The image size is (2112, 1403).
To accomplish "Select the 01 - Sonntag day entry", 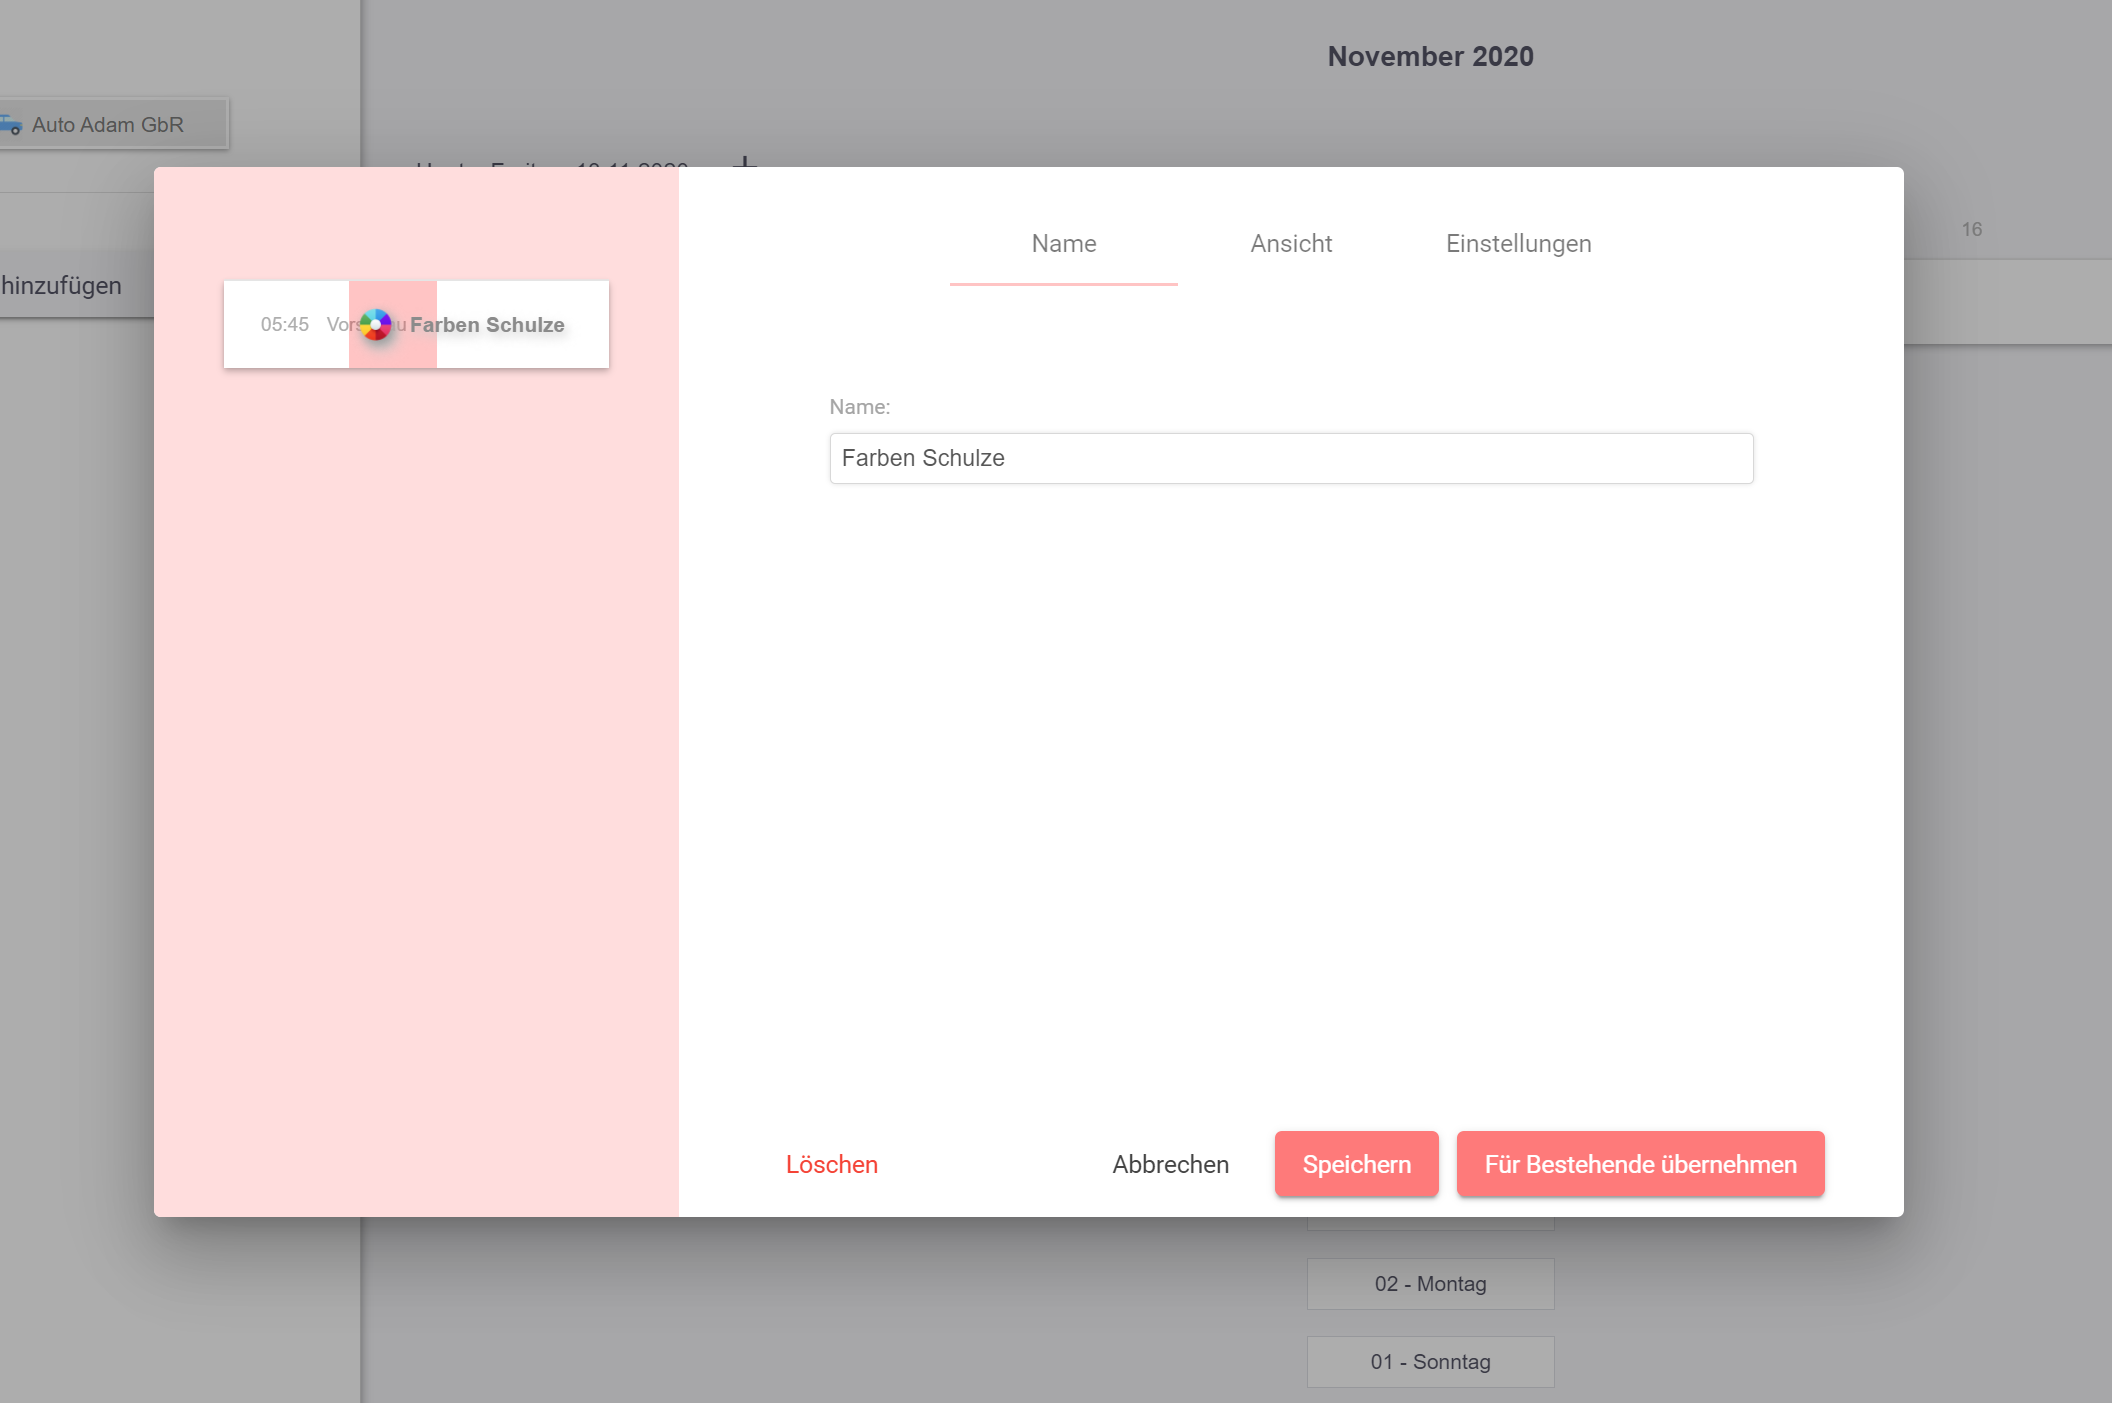I will [x=1430, y=1362].
